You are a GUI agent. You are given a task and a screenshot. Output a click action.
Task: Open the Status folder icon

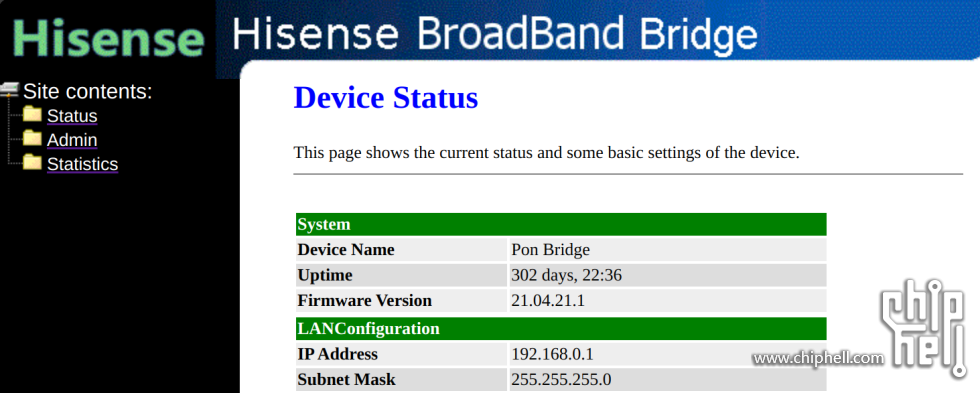32,115
